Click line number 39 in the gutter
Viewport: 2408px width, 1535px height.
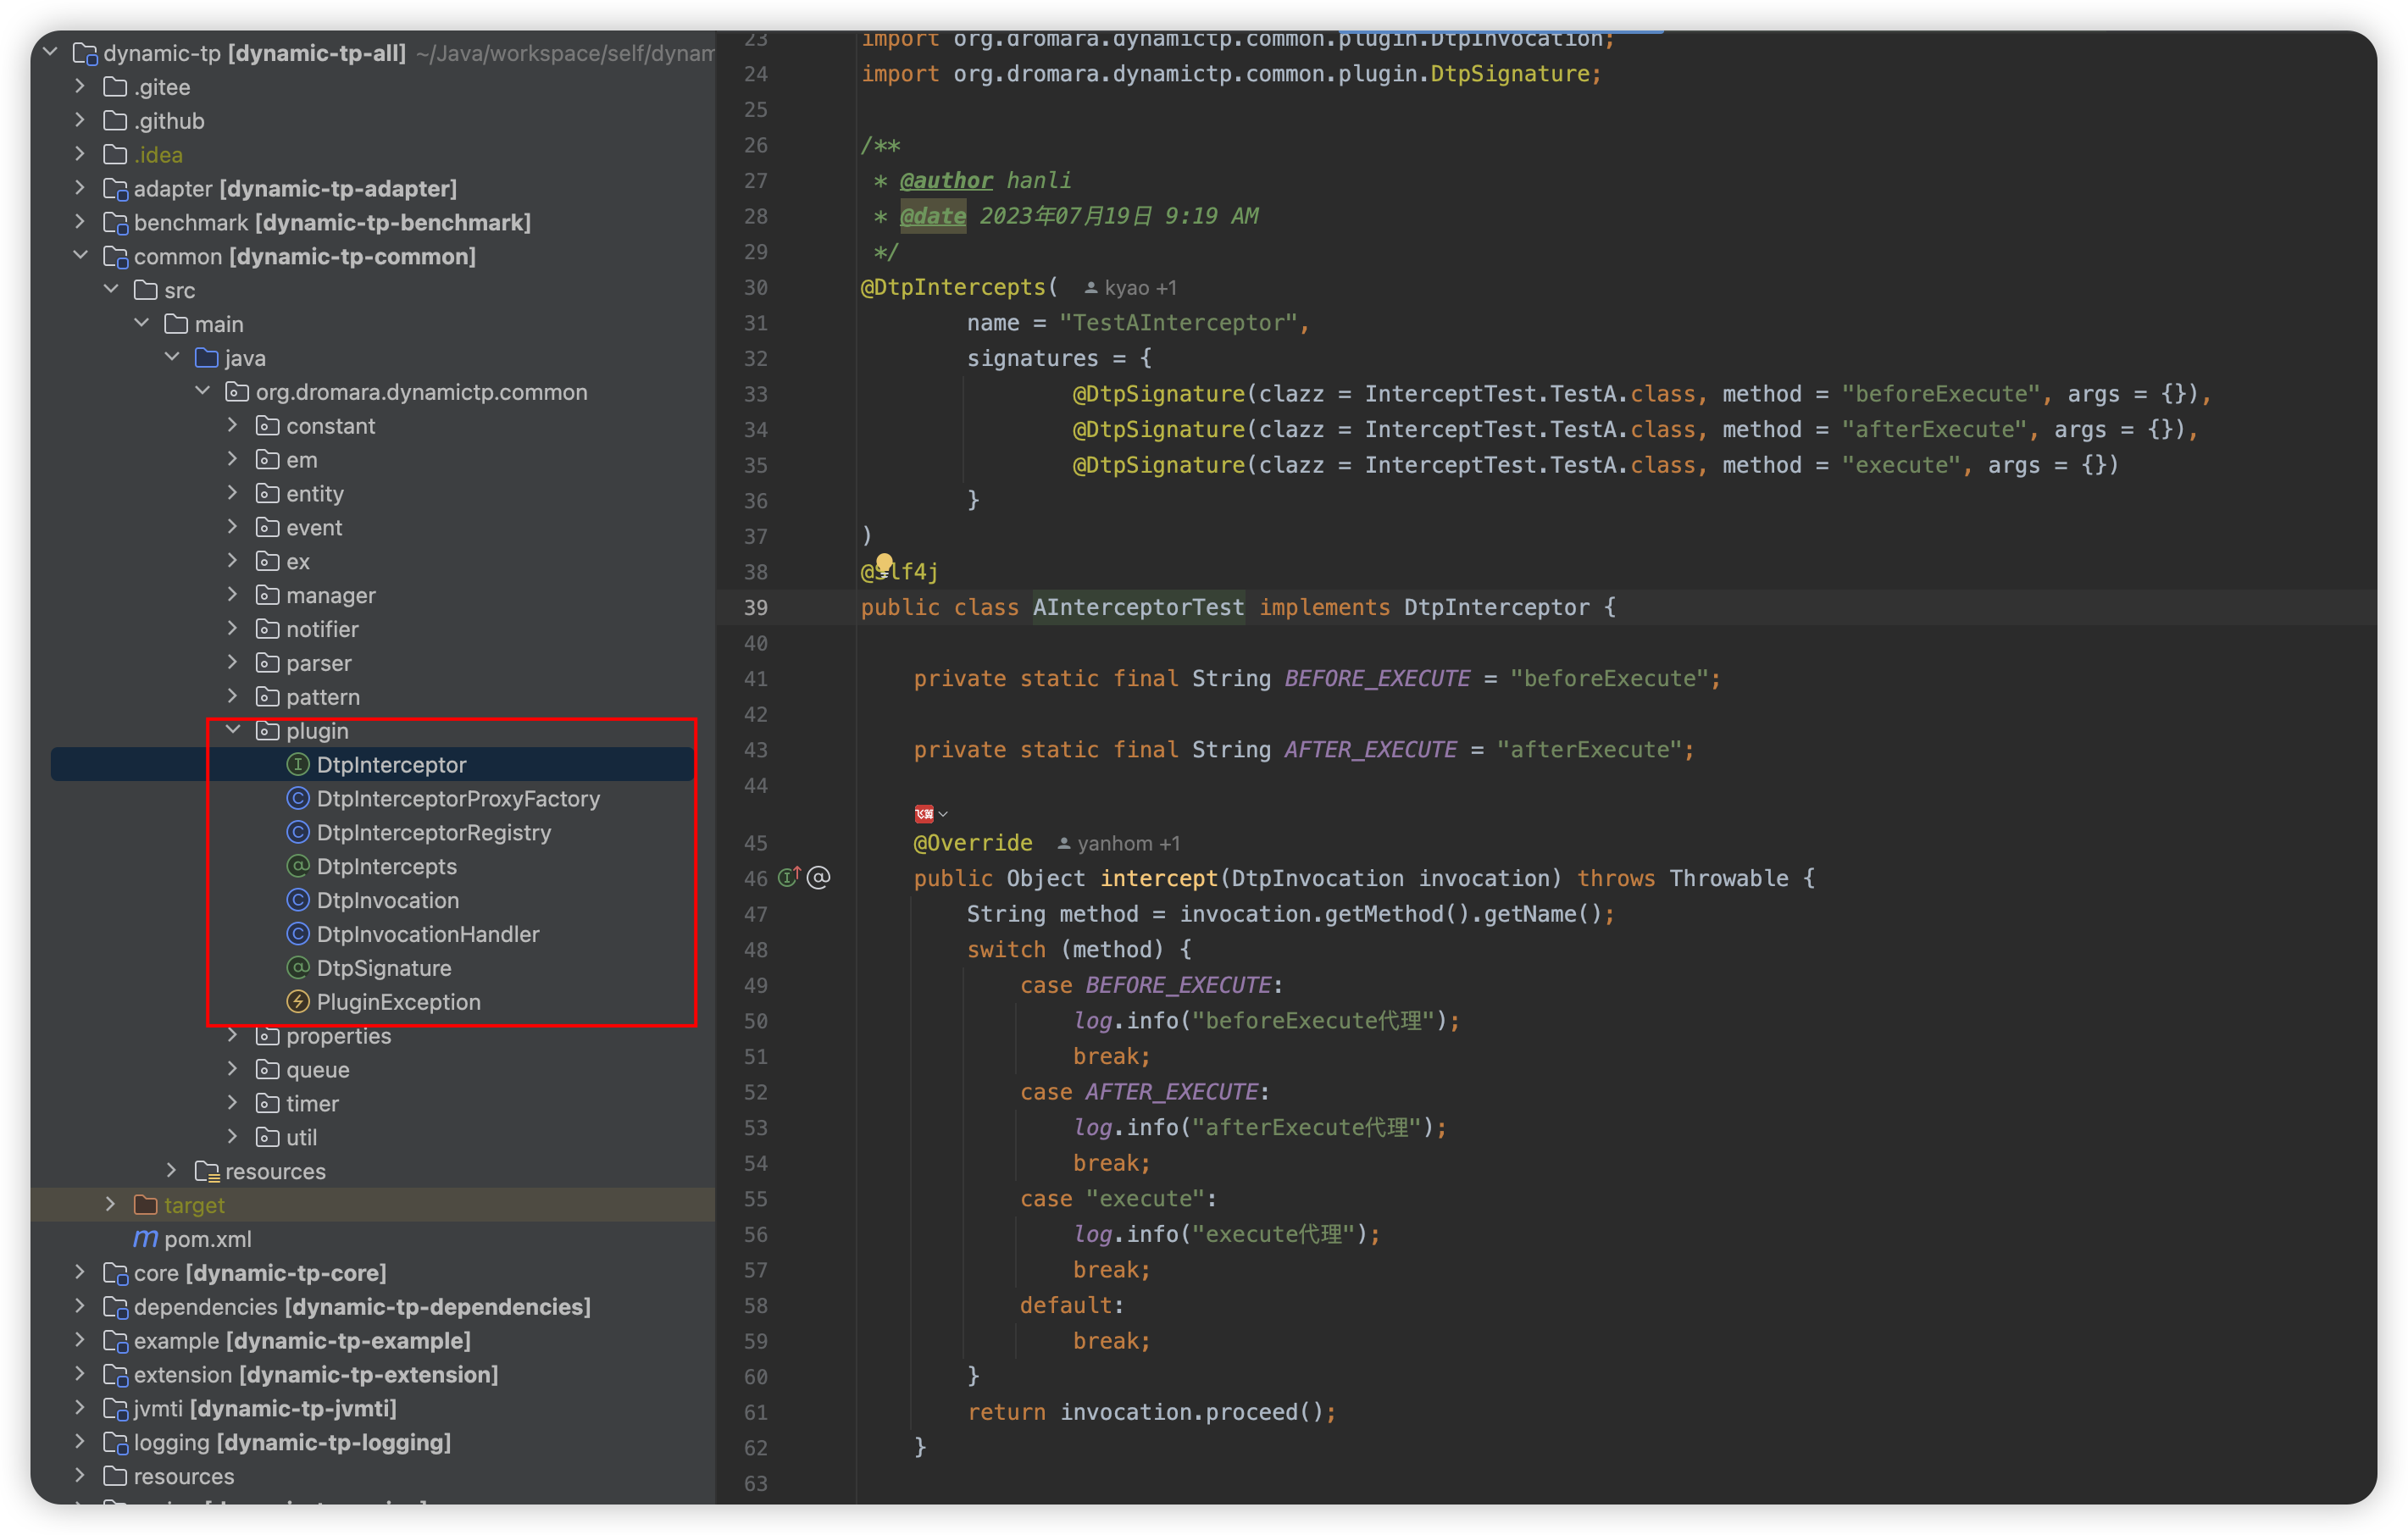756,607
